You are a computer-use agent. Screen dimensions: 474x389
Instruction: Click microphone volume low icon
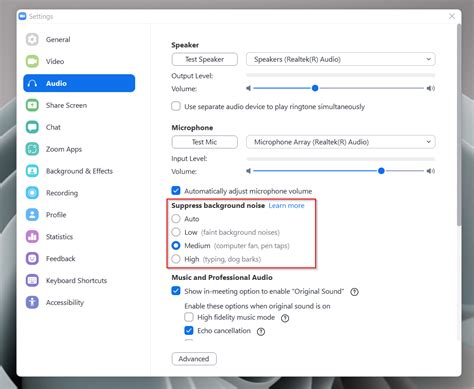(x=248, y=171)
